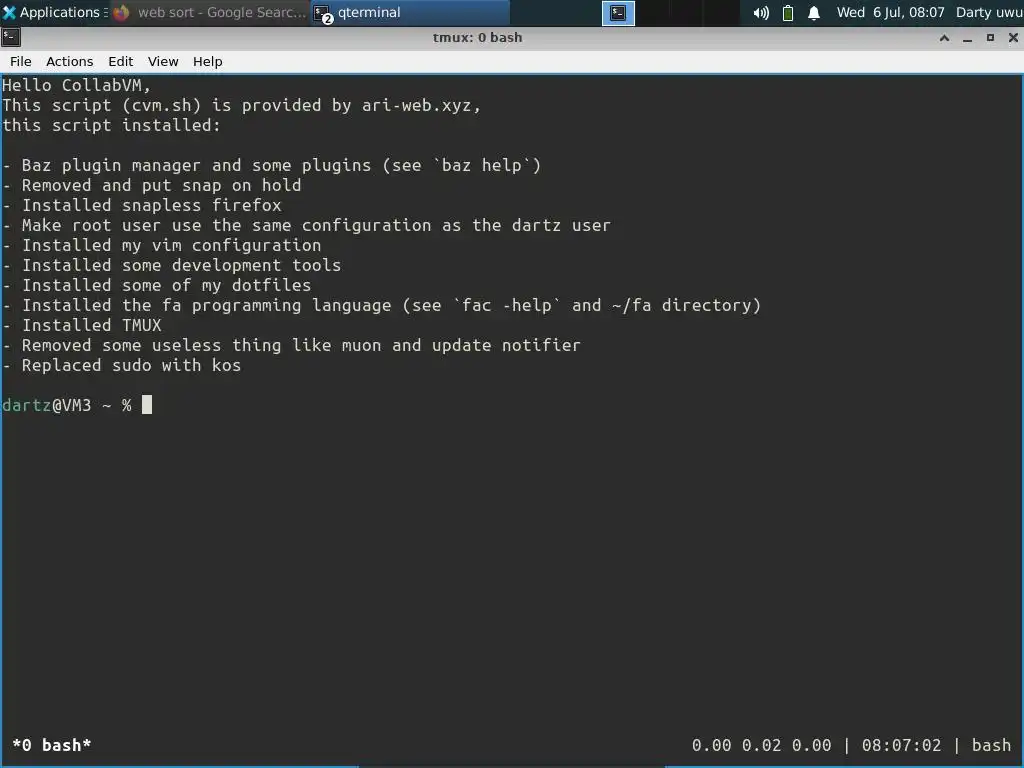
Task: Click the tmux status time 08:07:02
Action: click(901, 745)
